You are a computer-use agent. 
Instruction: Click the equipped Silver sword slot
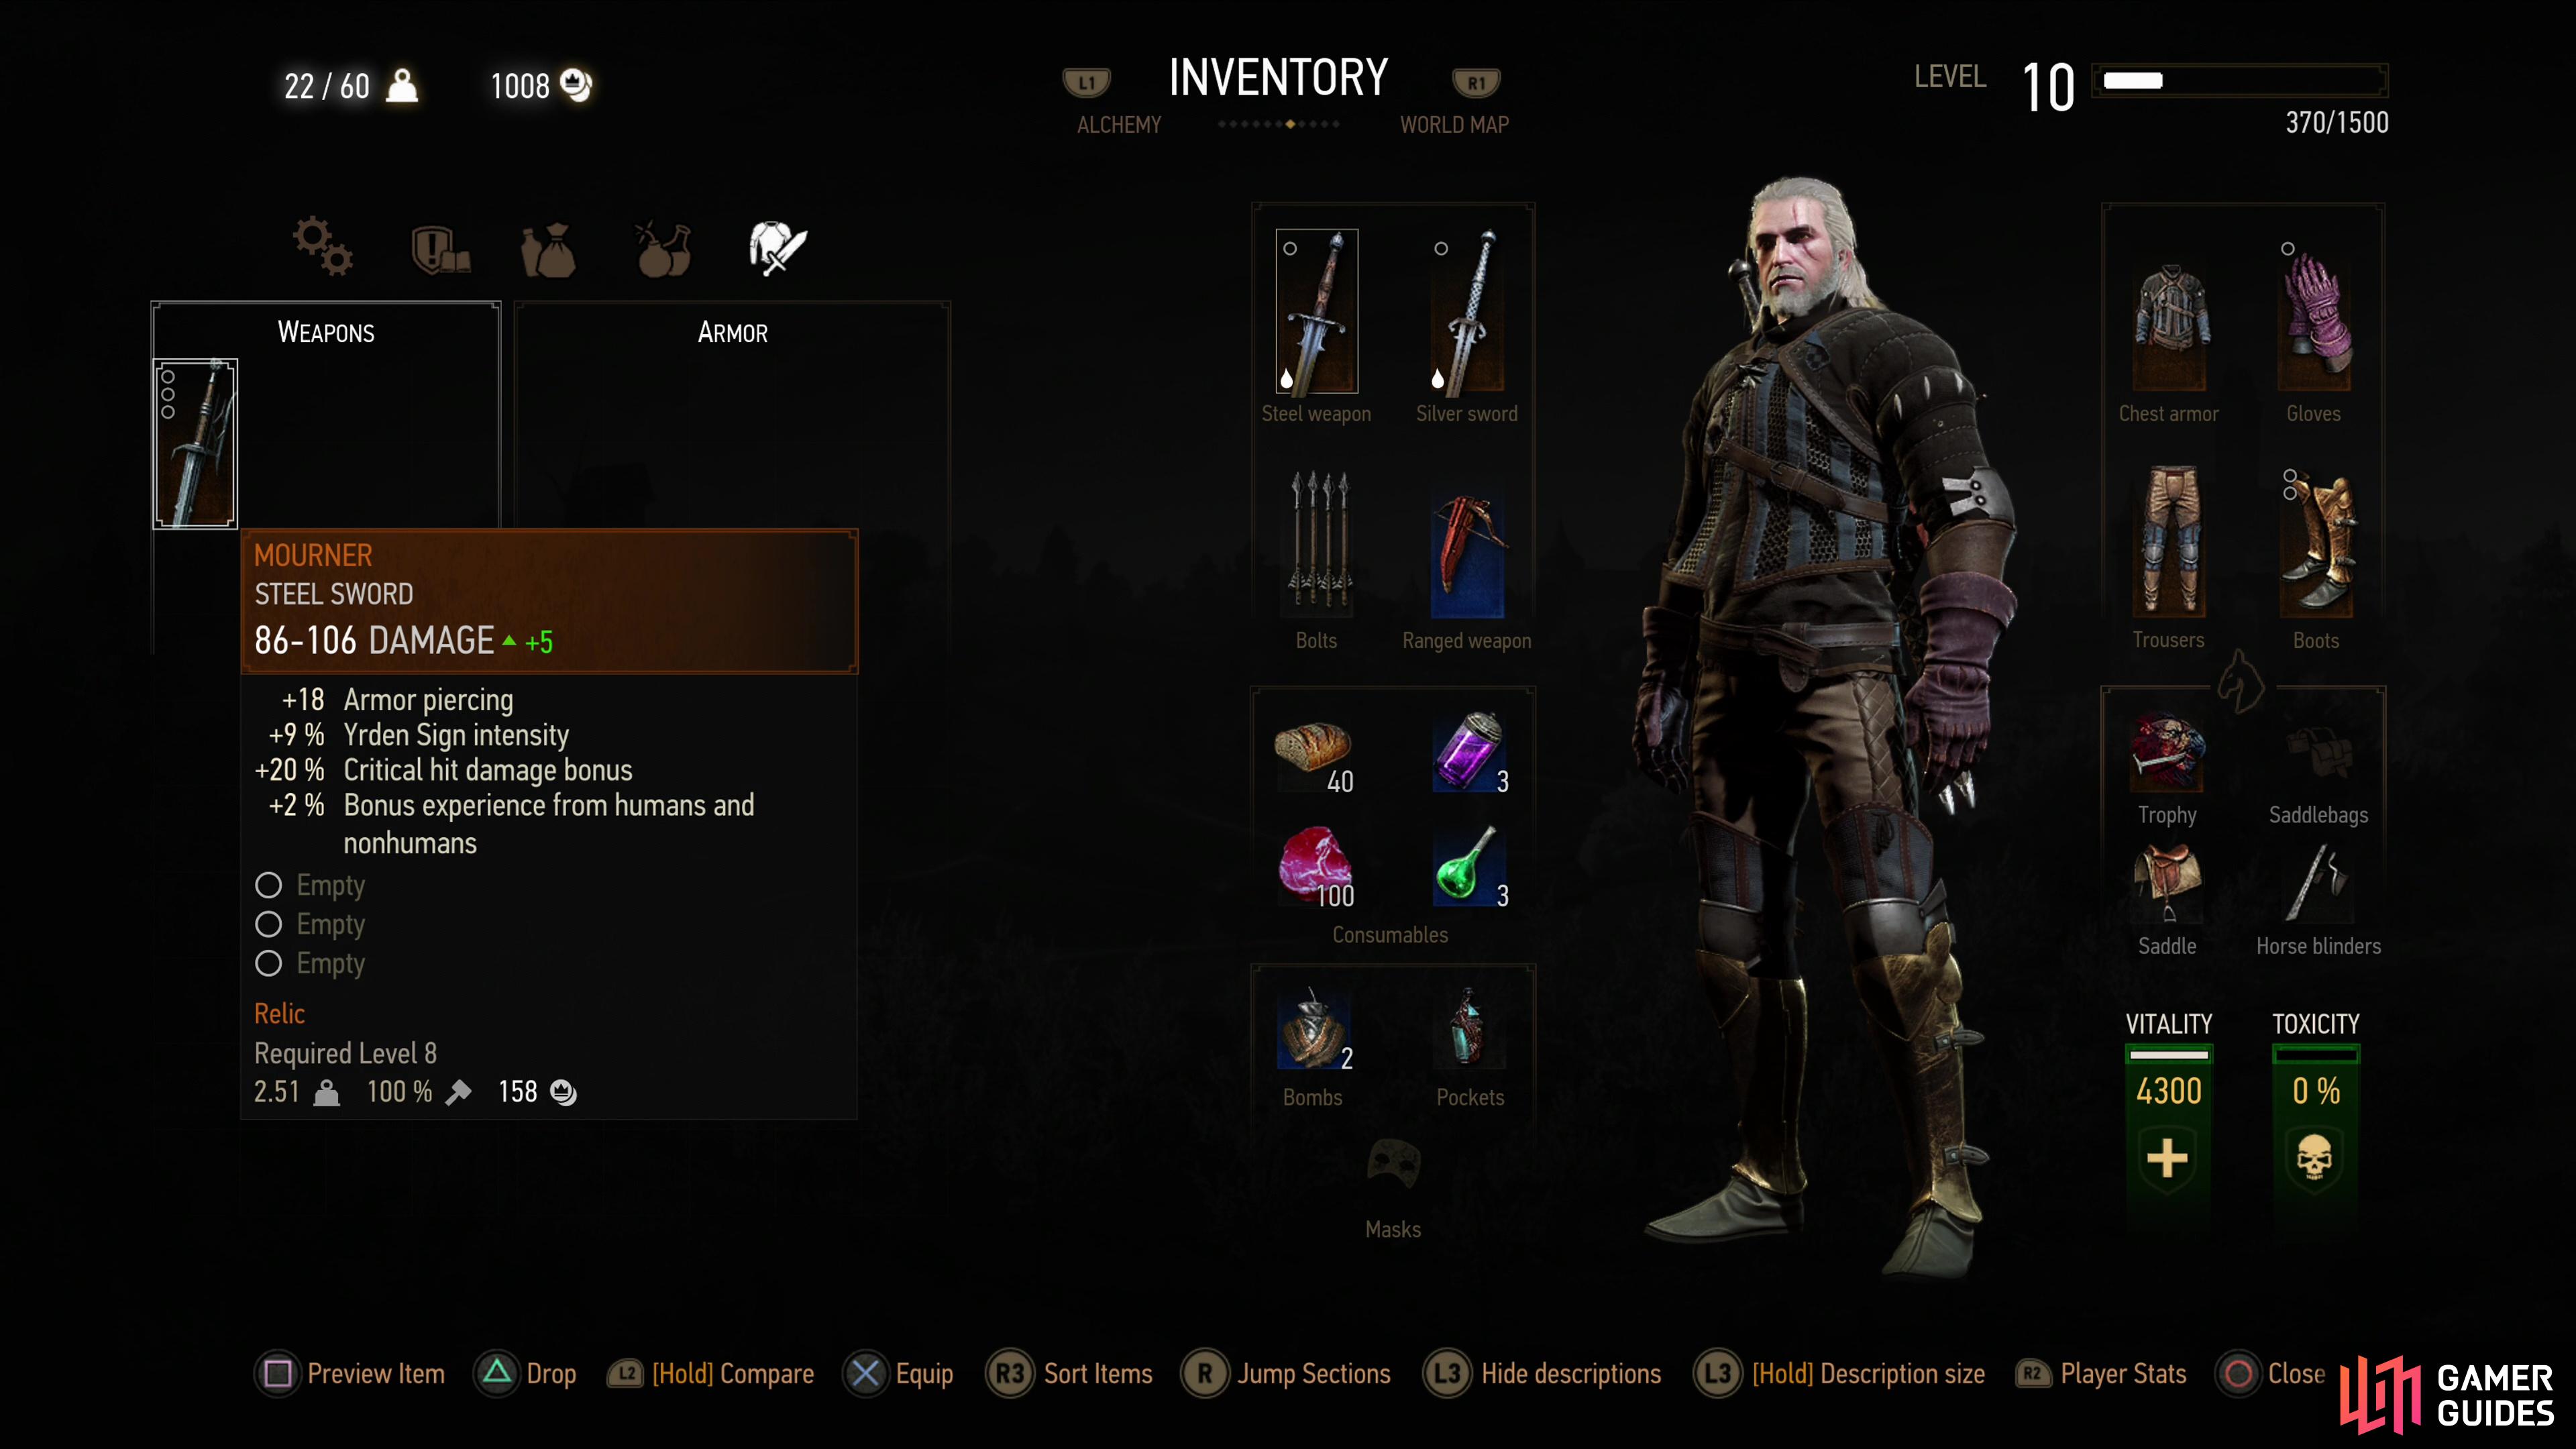click(1467, 311)
